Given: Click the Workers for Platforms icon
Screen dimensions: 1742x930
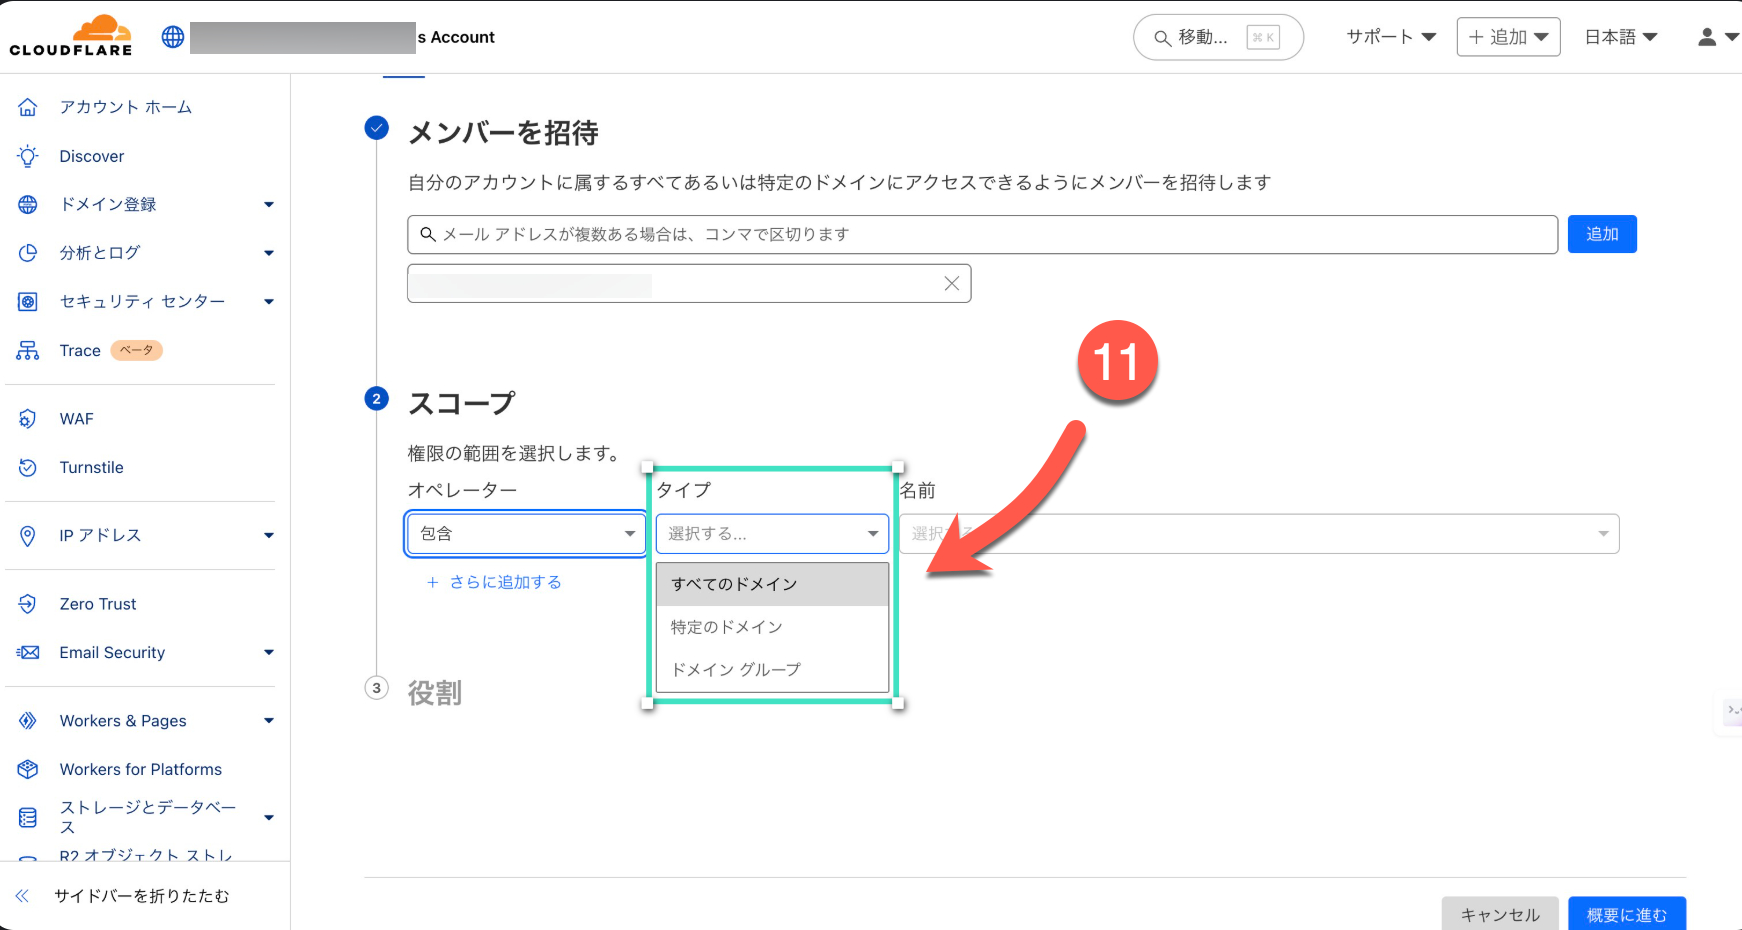Looking at the screenshot, I should point(28,769).
